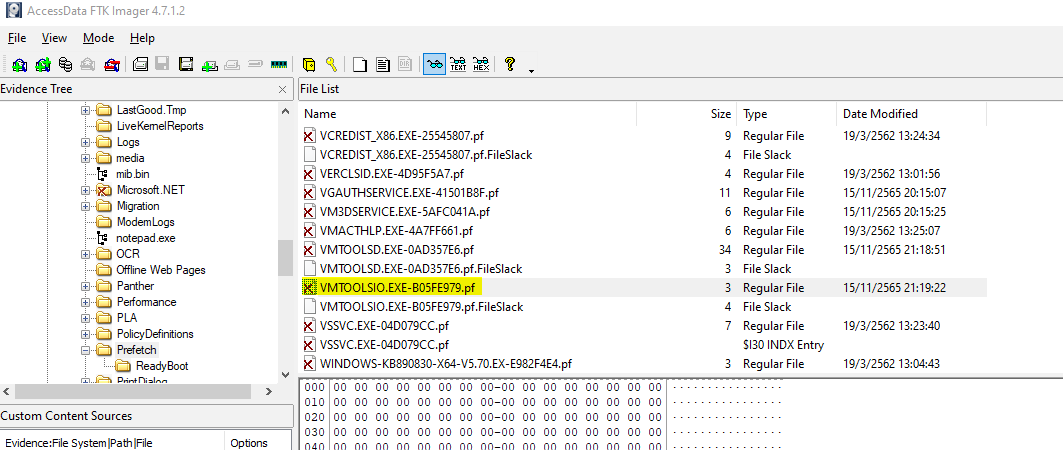Sort file list by Date Modified column
Image resolution: width=1063 pixels, height=450 pixels.
911,114
